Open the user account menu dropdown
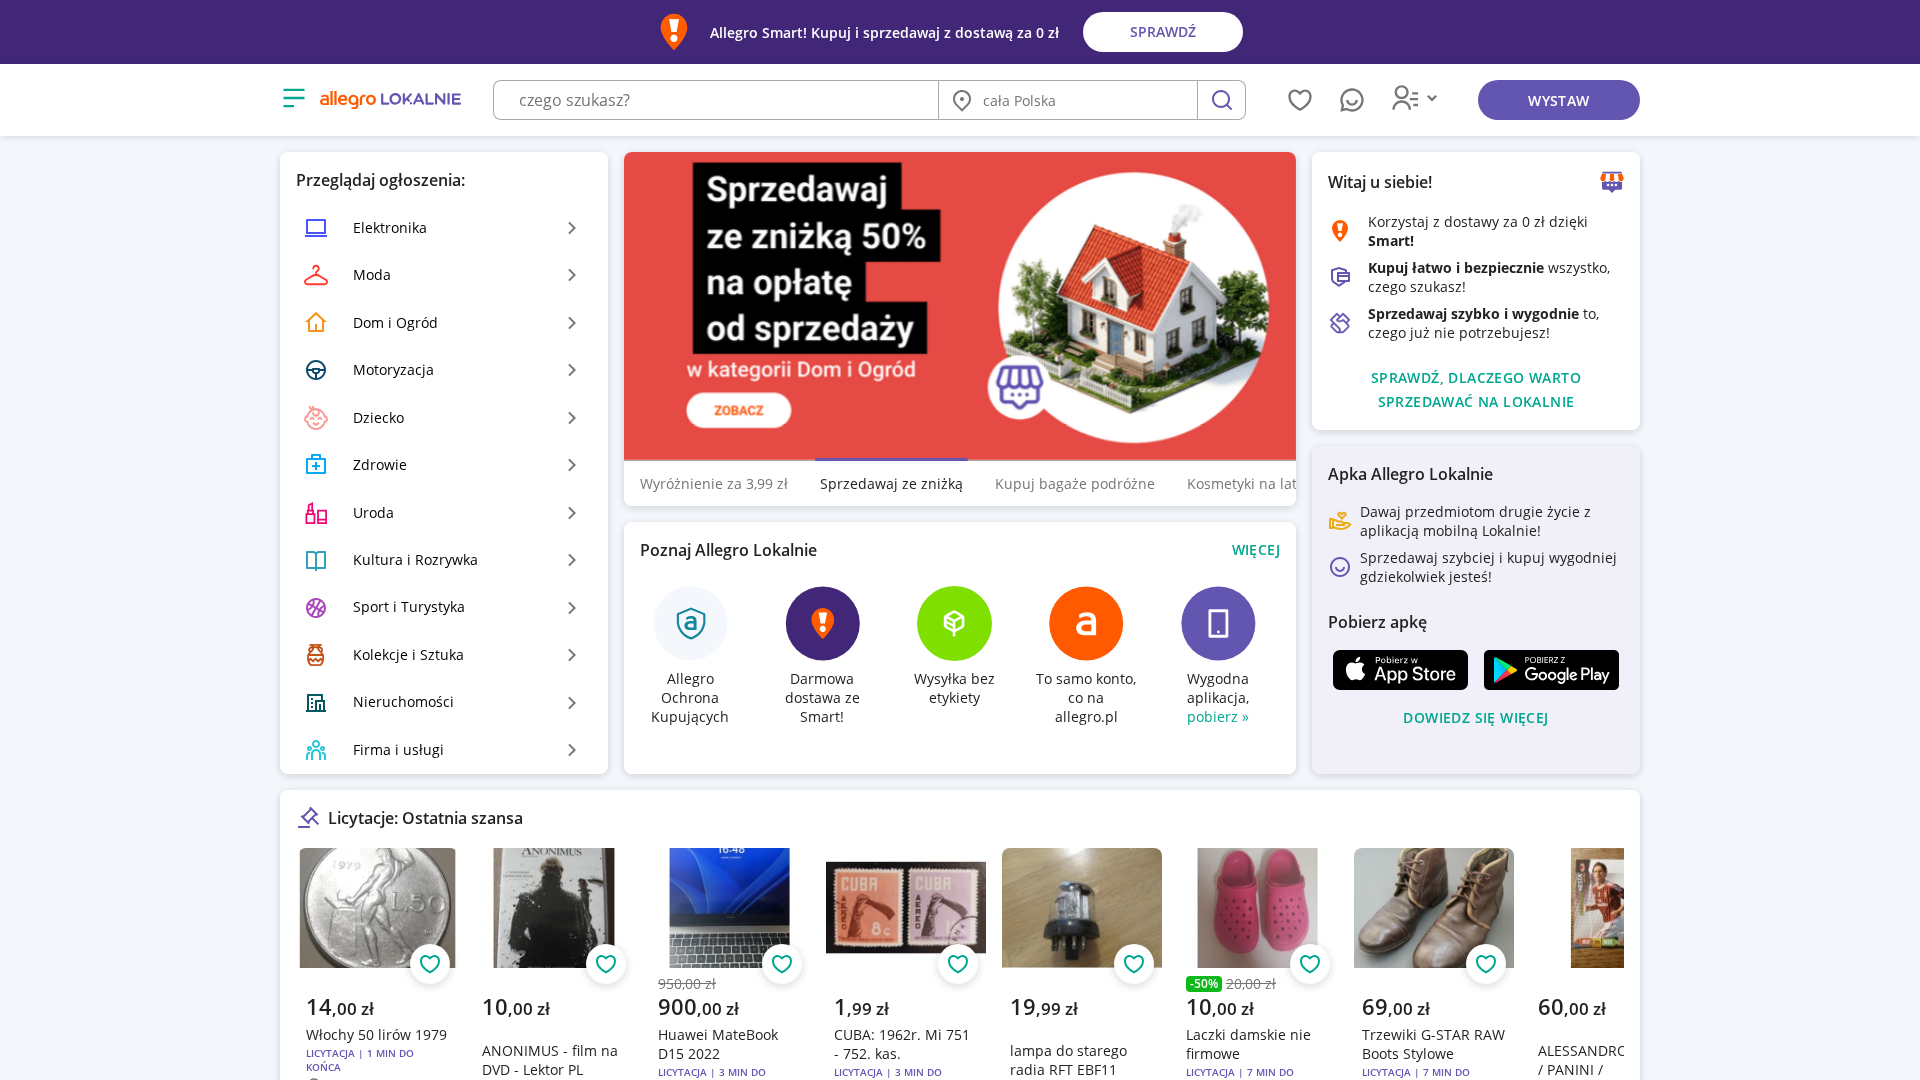 point(1414,98)
